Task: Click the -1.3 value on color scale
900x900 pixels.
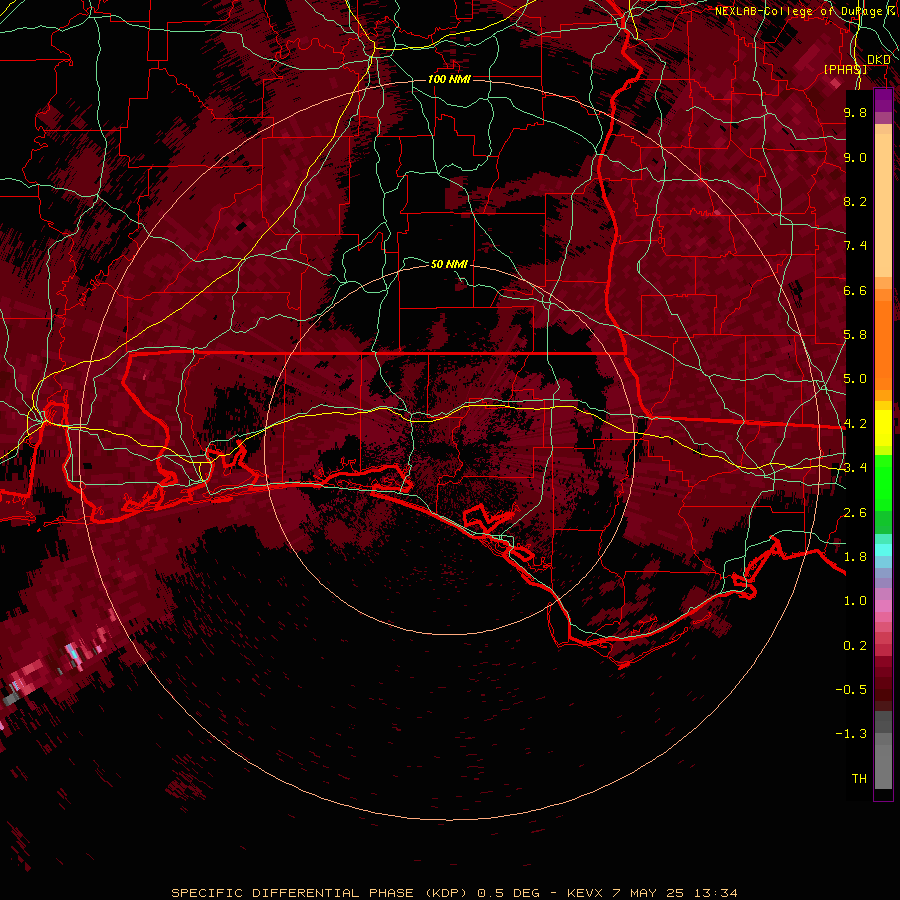Action: 851,734
